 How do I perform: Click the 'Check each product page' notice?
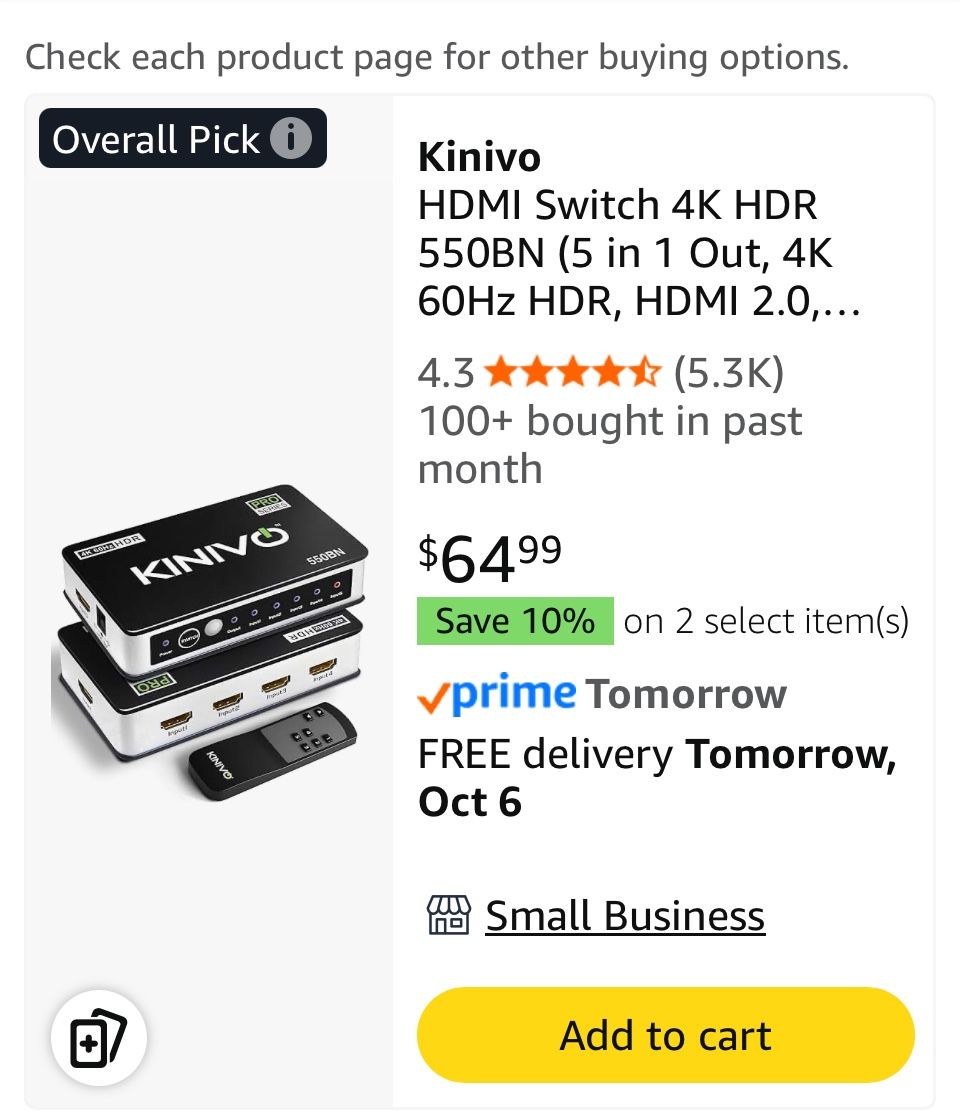[436, 57]
